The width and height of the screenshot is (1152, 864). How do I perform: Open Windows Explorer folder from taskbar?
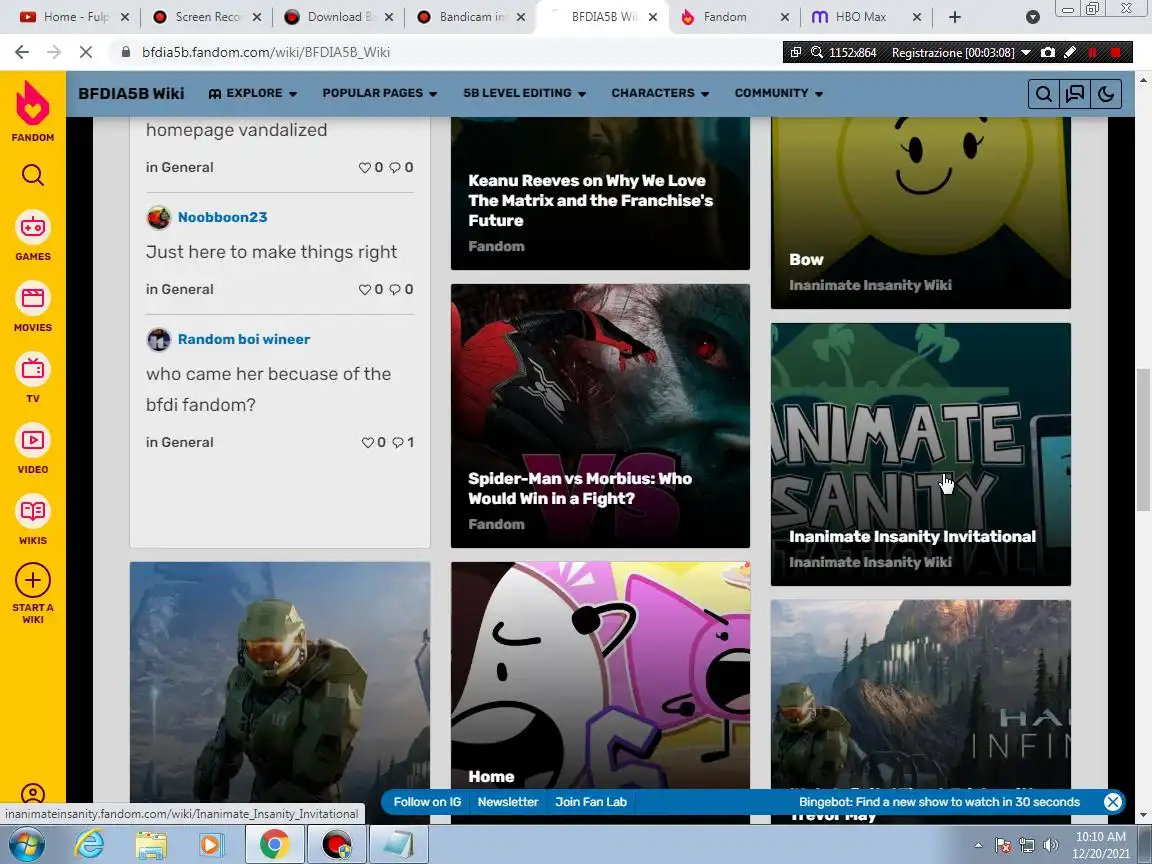(151, 844)
